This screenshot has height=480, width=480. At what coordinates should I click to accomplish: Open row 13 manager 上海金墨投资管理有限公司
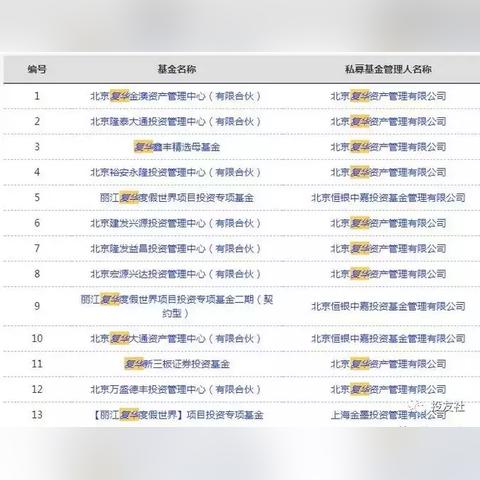[x=388, y=415]
